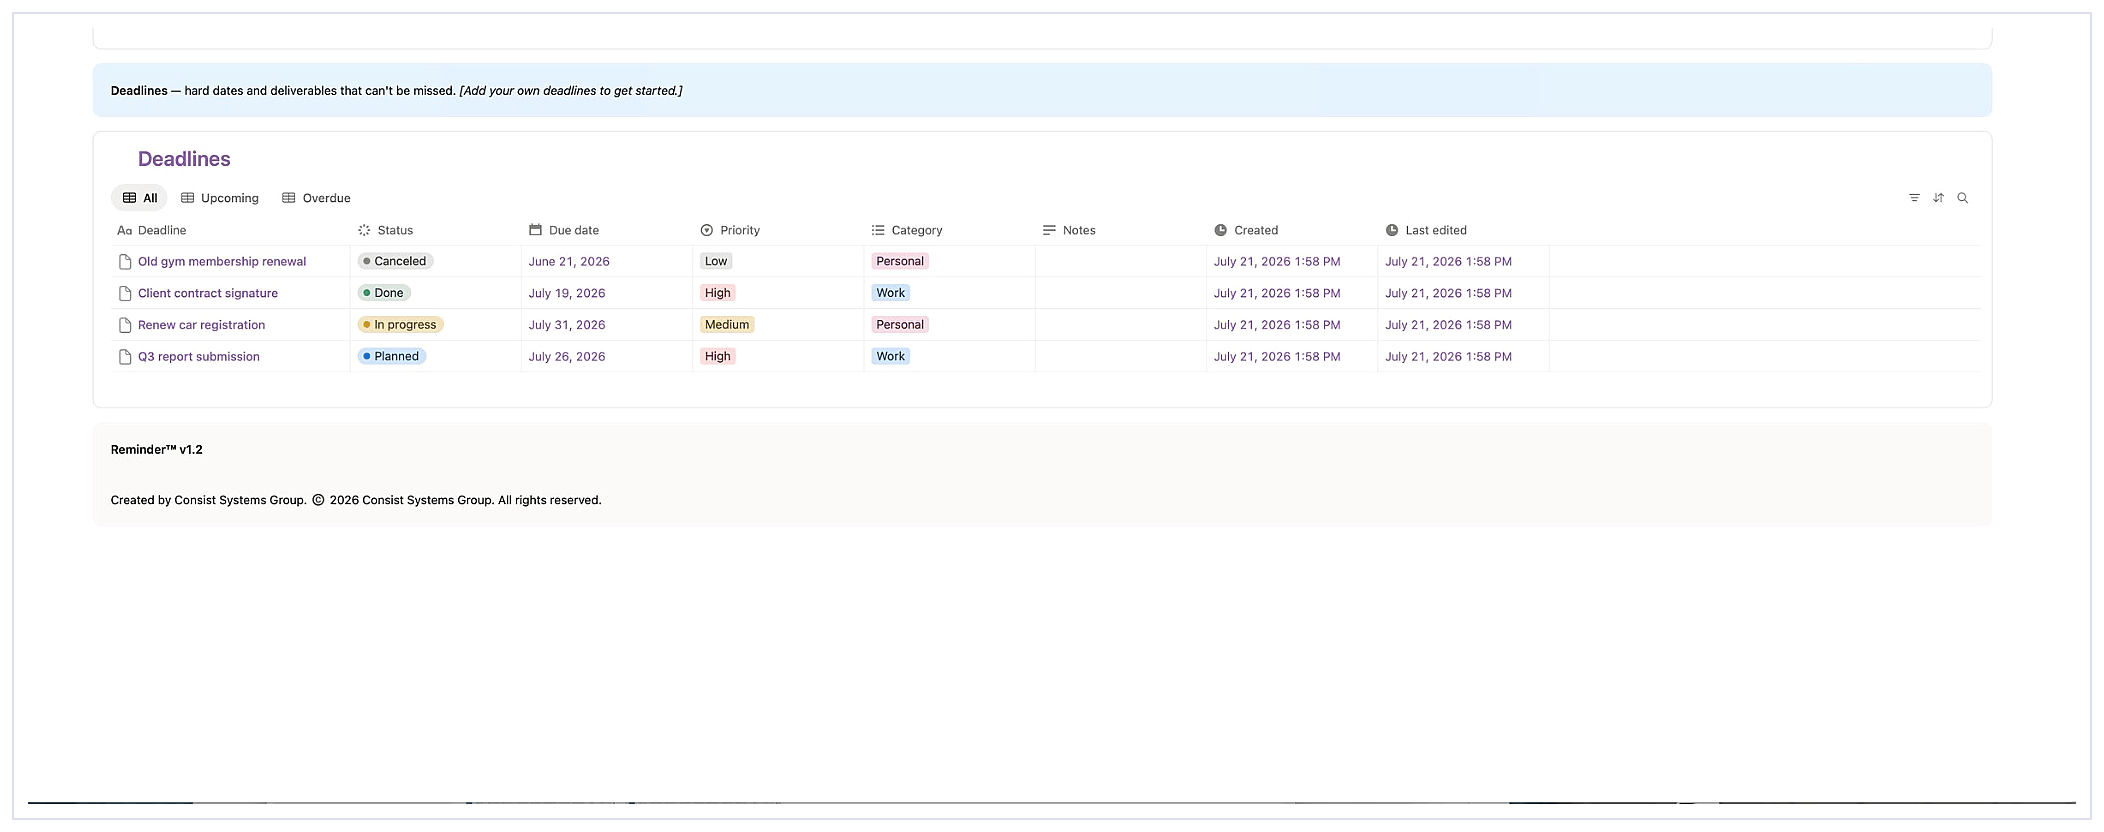
Task: Switch to the Overdue view tab
Action: (x=317, y=198)
